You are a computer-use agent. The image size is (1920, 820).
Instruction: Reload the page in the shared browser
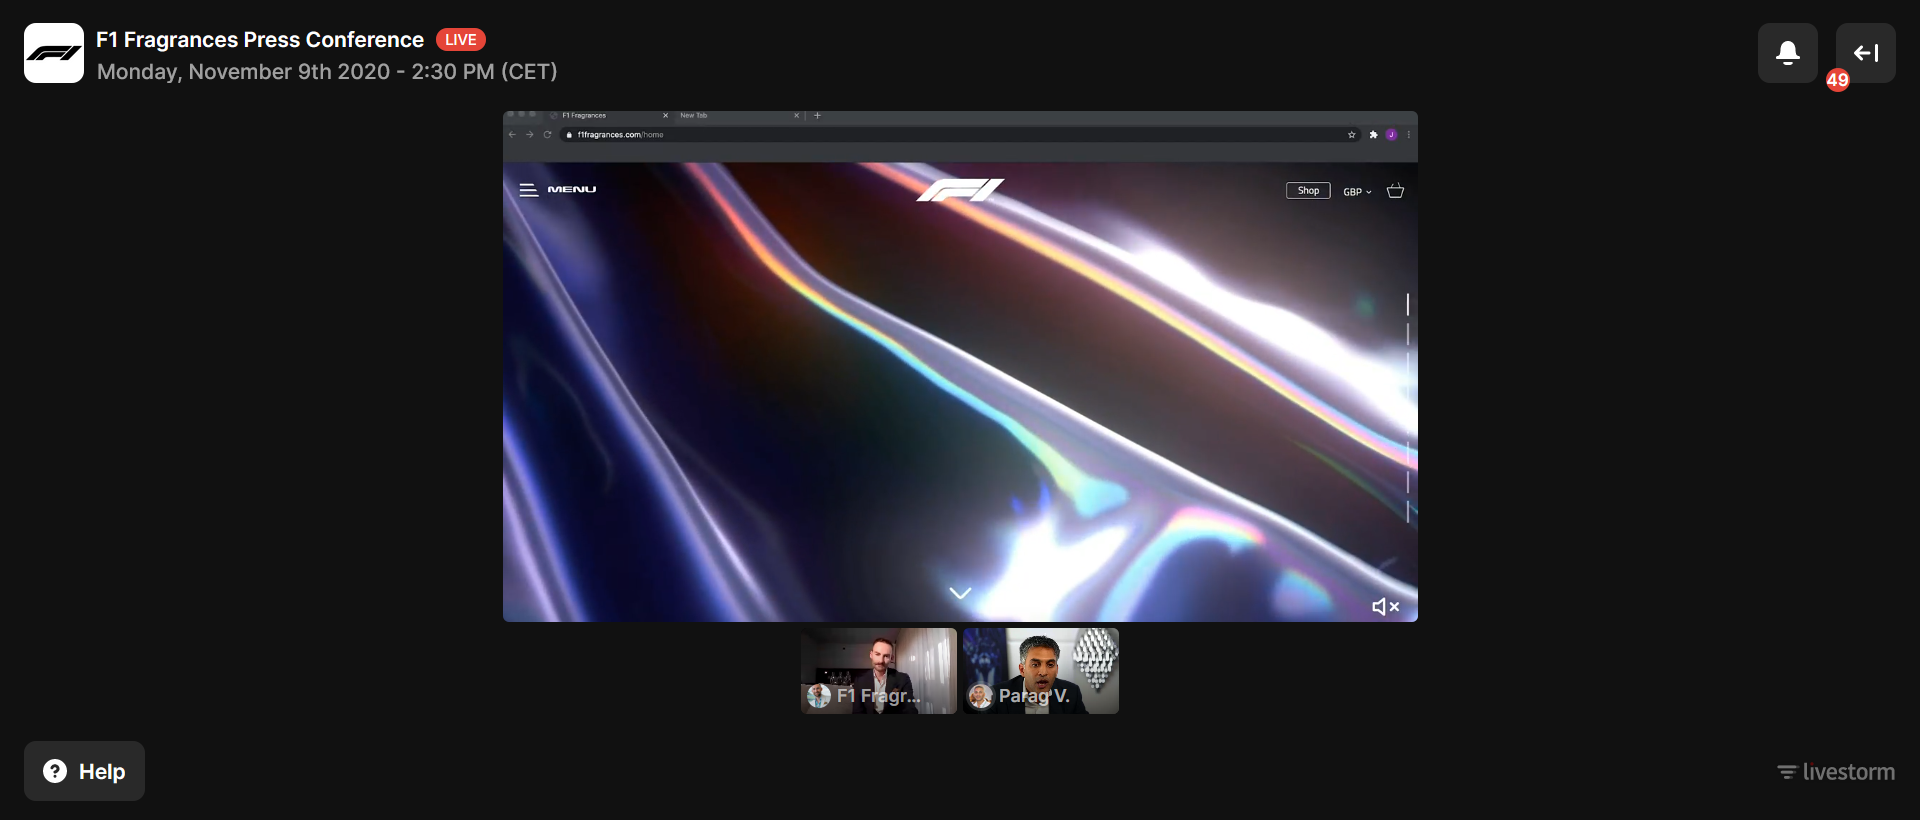[547, 135]
